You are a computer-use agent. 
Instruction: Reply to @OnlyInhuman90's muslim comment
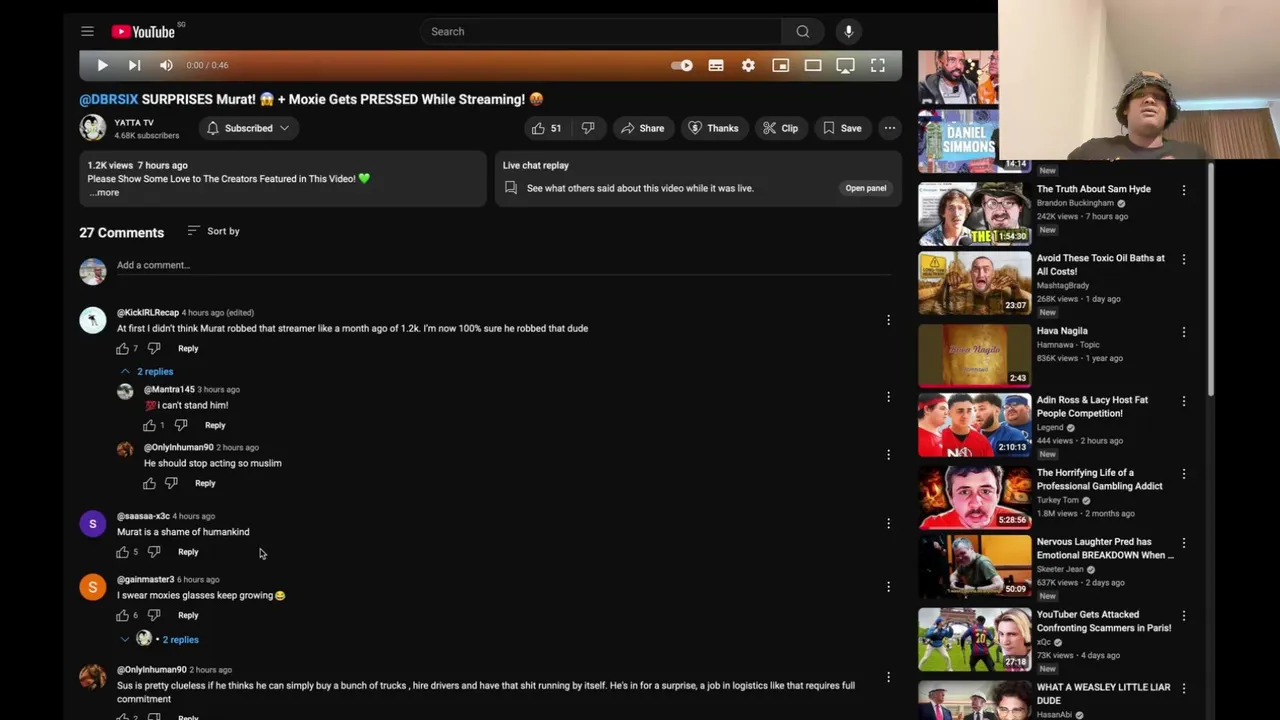(205, 484)
